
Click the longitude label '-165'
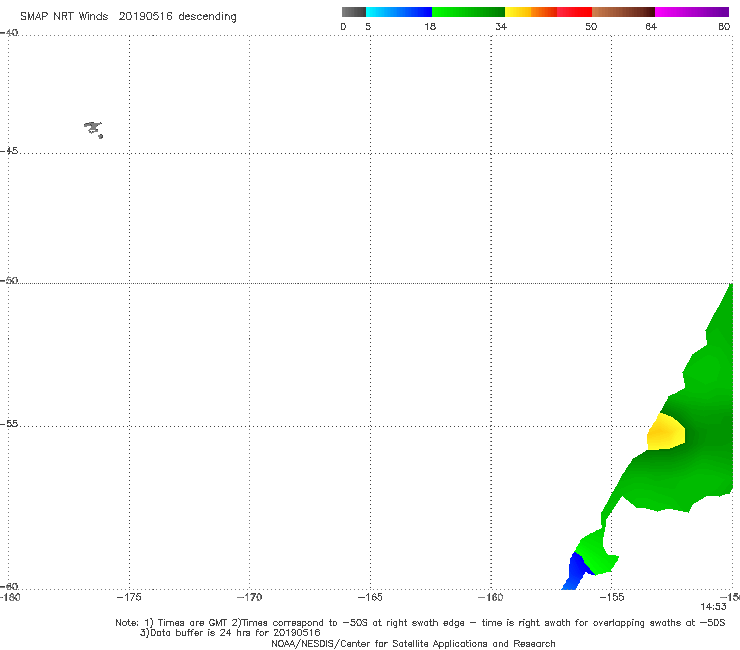click(x=370, y=598)
